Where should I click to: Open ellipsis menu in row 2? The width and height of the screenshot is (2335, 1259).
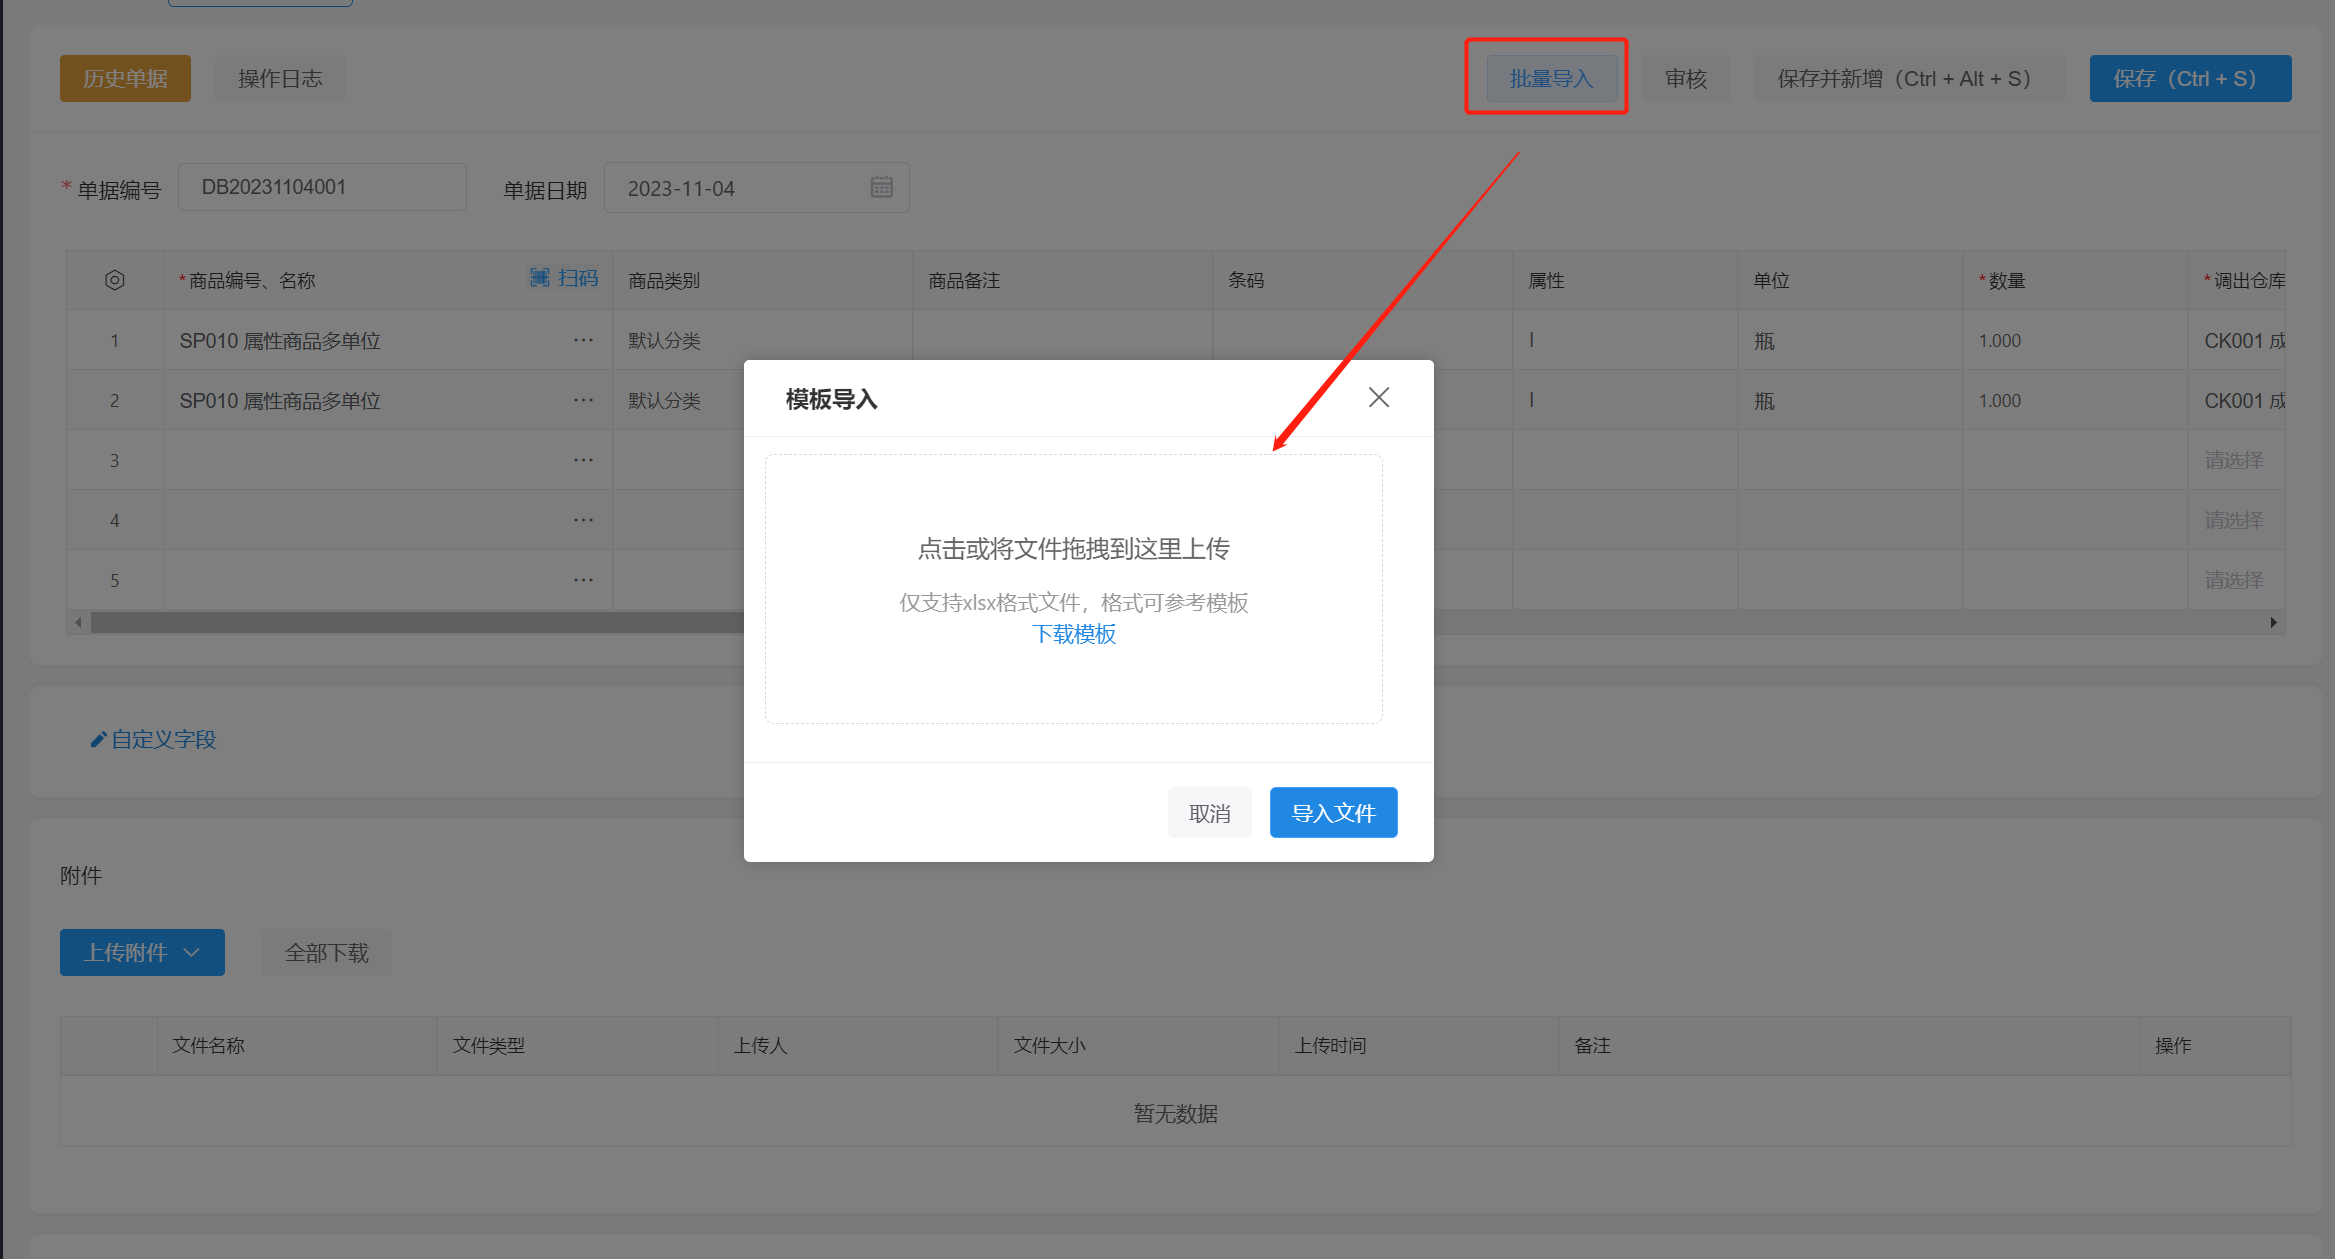[x=584, y=400]
